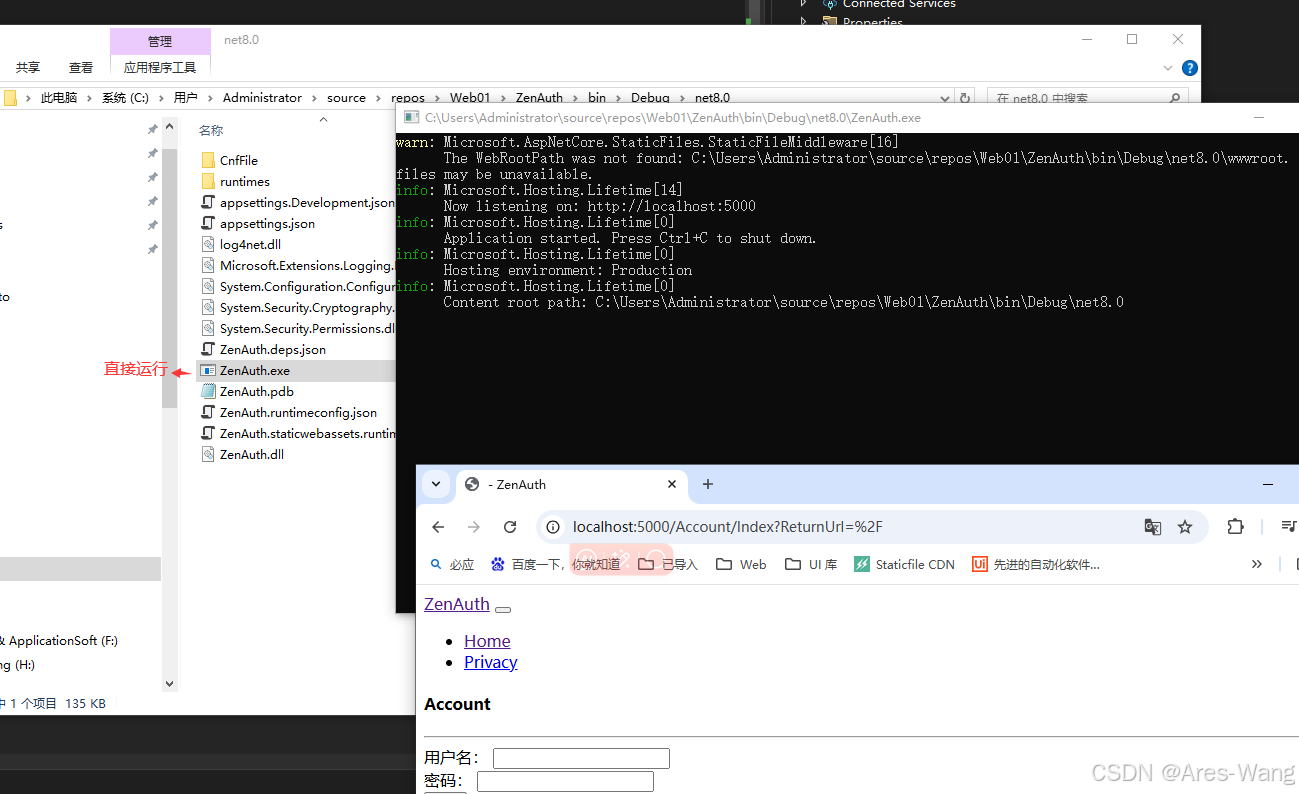Viewport: 1299px width, 794px height.
Task: Open the Chrome extensions puzzle icon
Action: (1235, 527)
